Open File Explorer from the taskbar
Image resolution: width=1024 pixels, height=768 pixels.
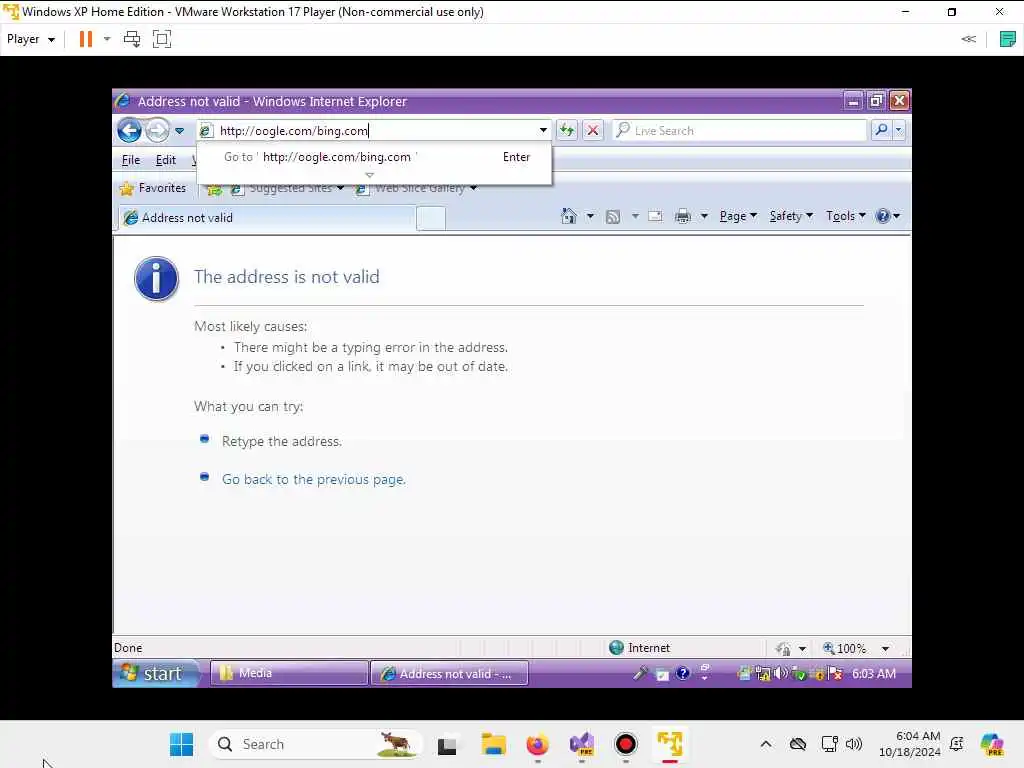coord(494,744)
